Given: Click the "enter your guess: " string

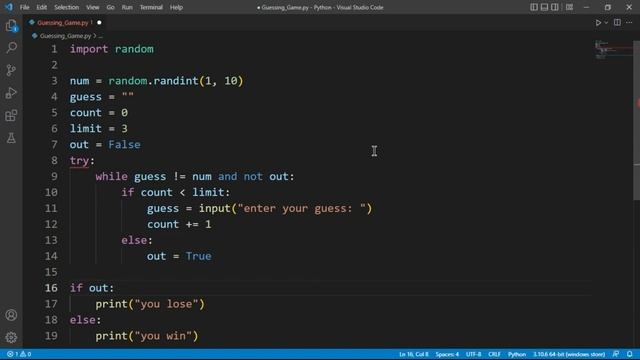Looking at the screenshot, I should pos(302,208).
